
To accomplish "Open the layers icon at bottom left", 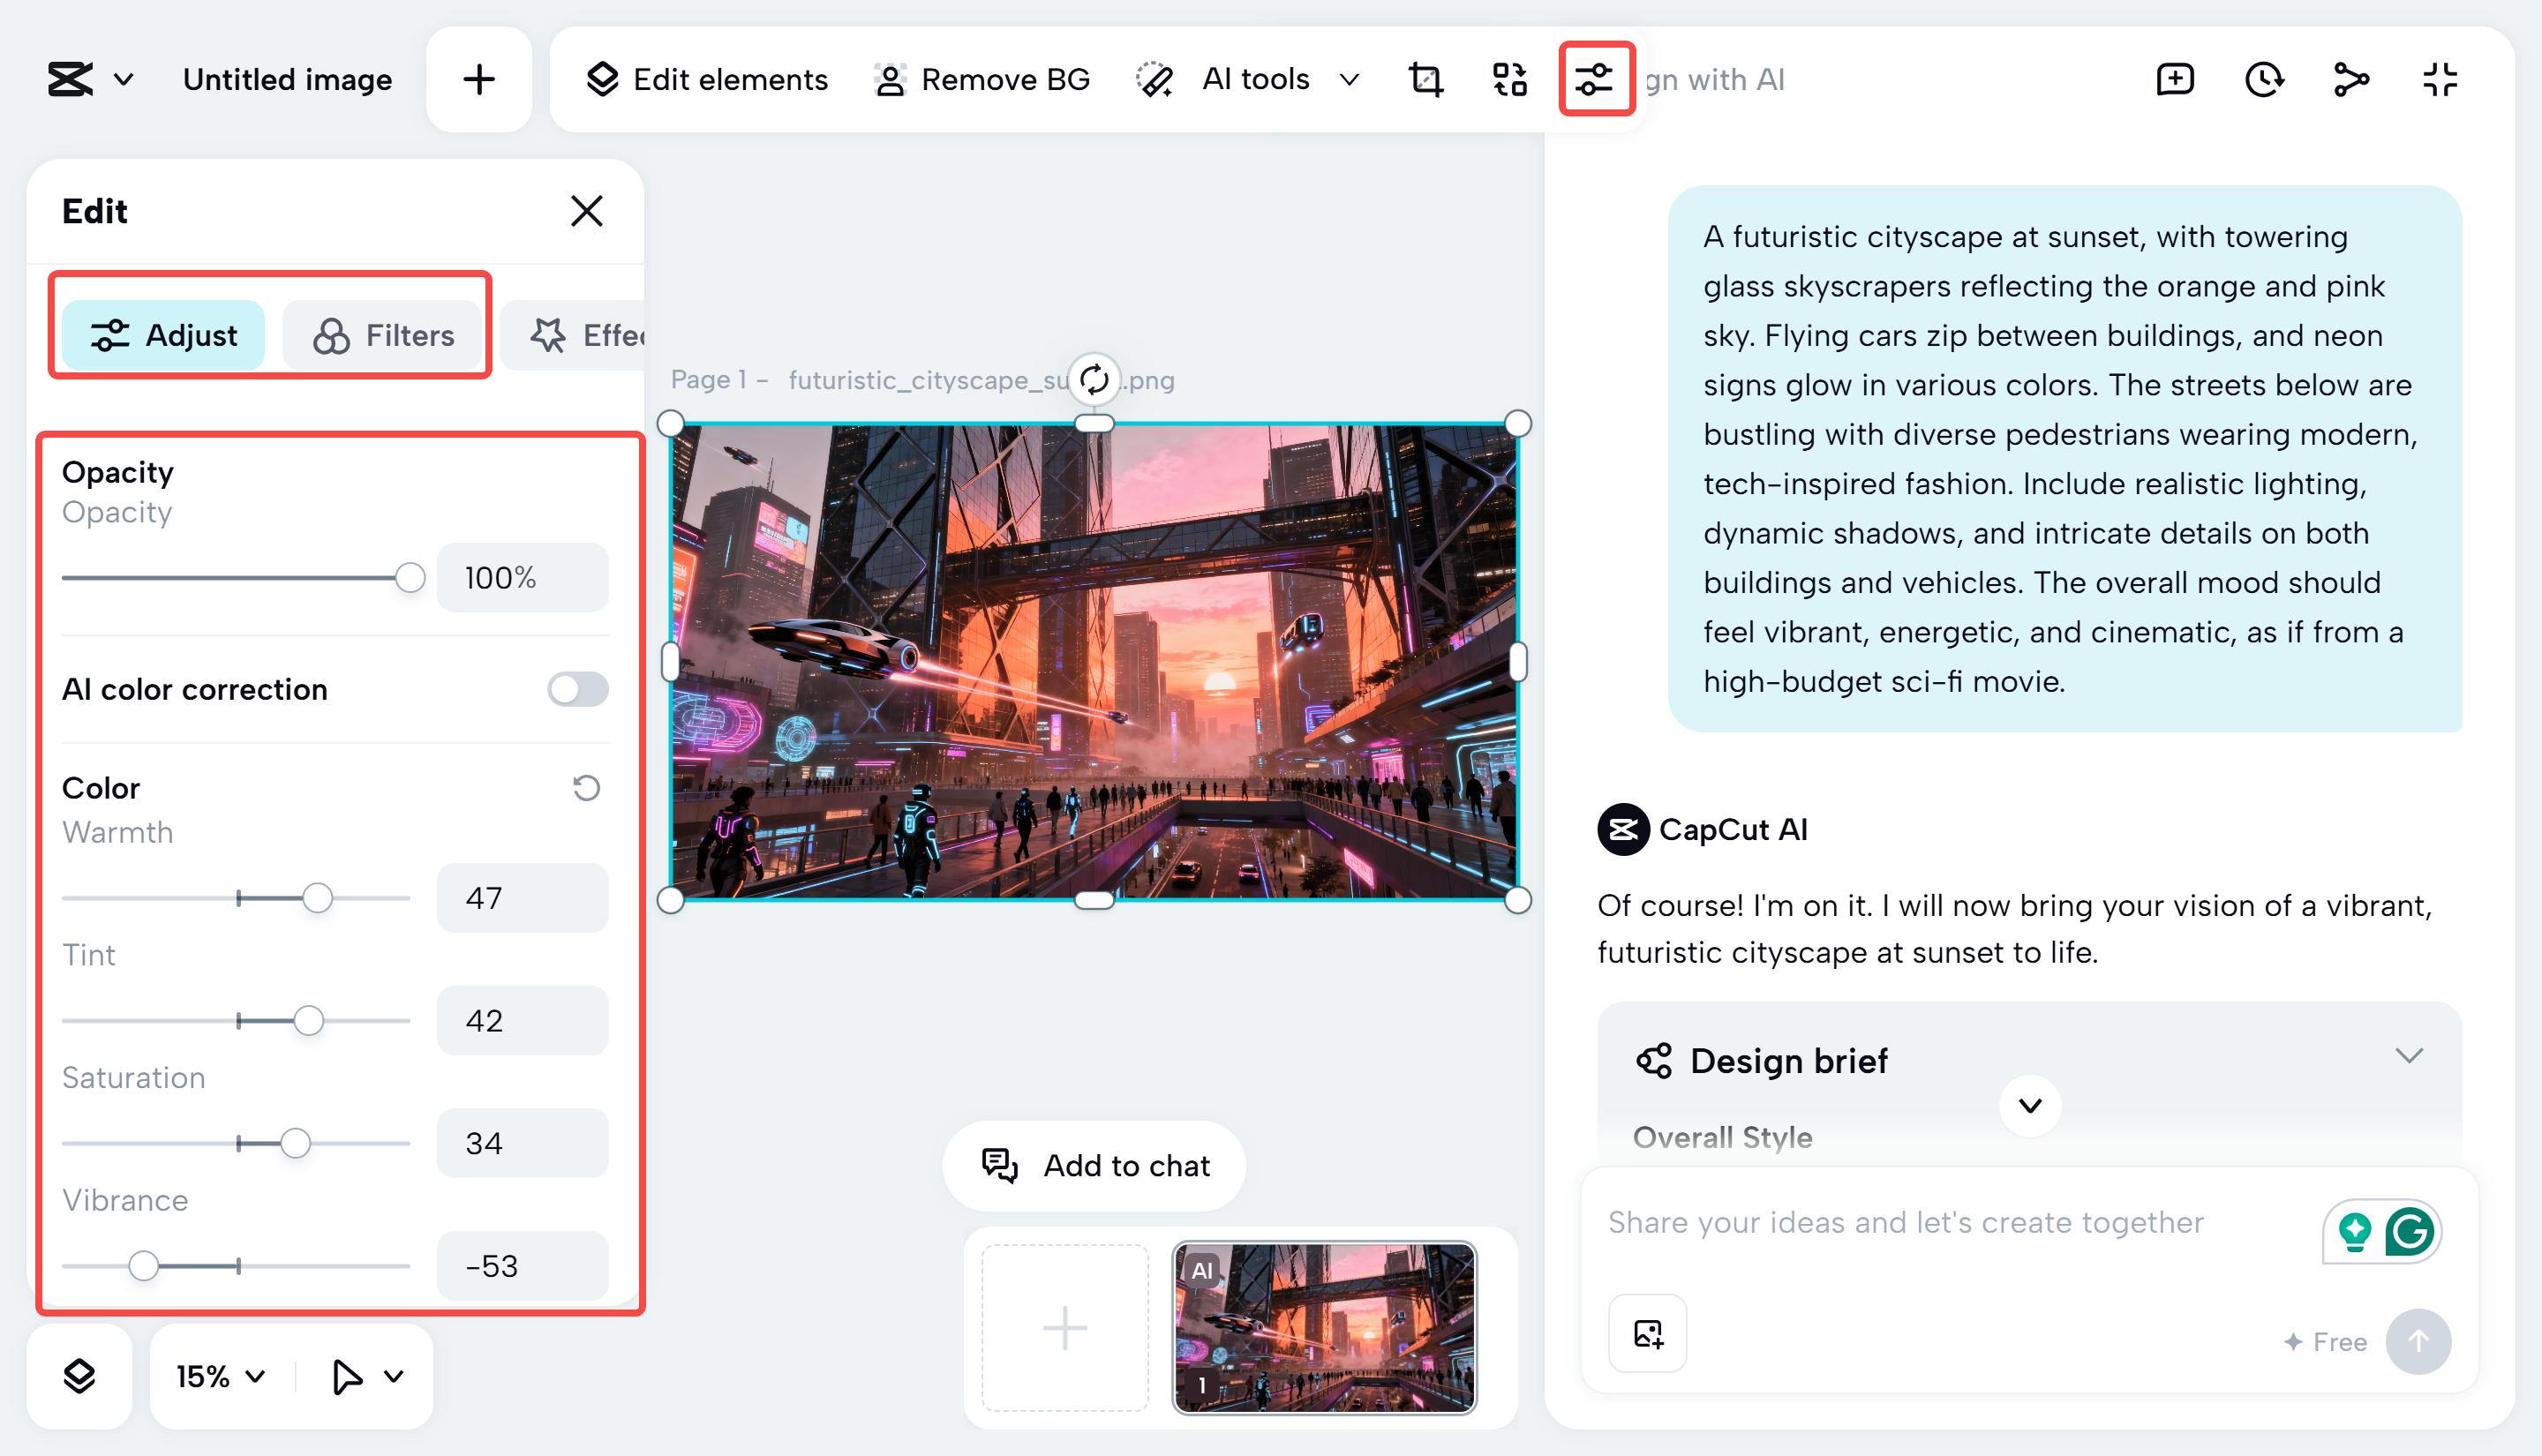I will (x=79, y=1375).
